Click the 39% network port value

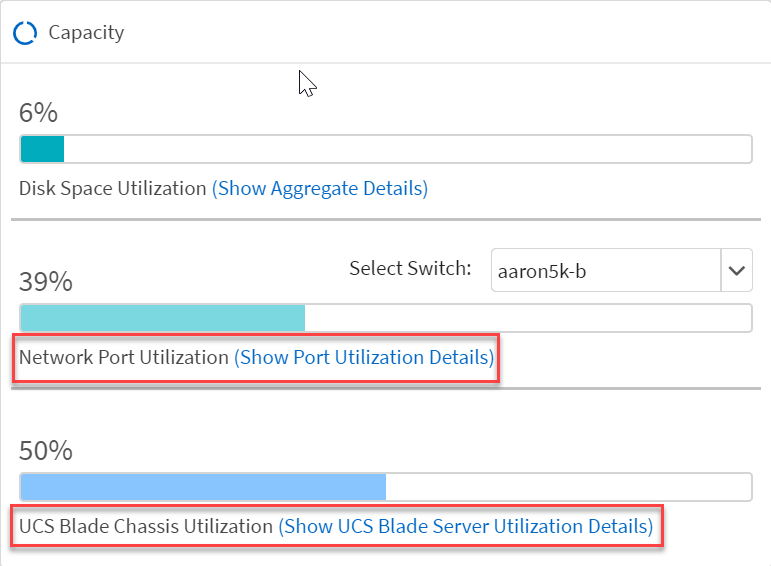tap(46, 282)
